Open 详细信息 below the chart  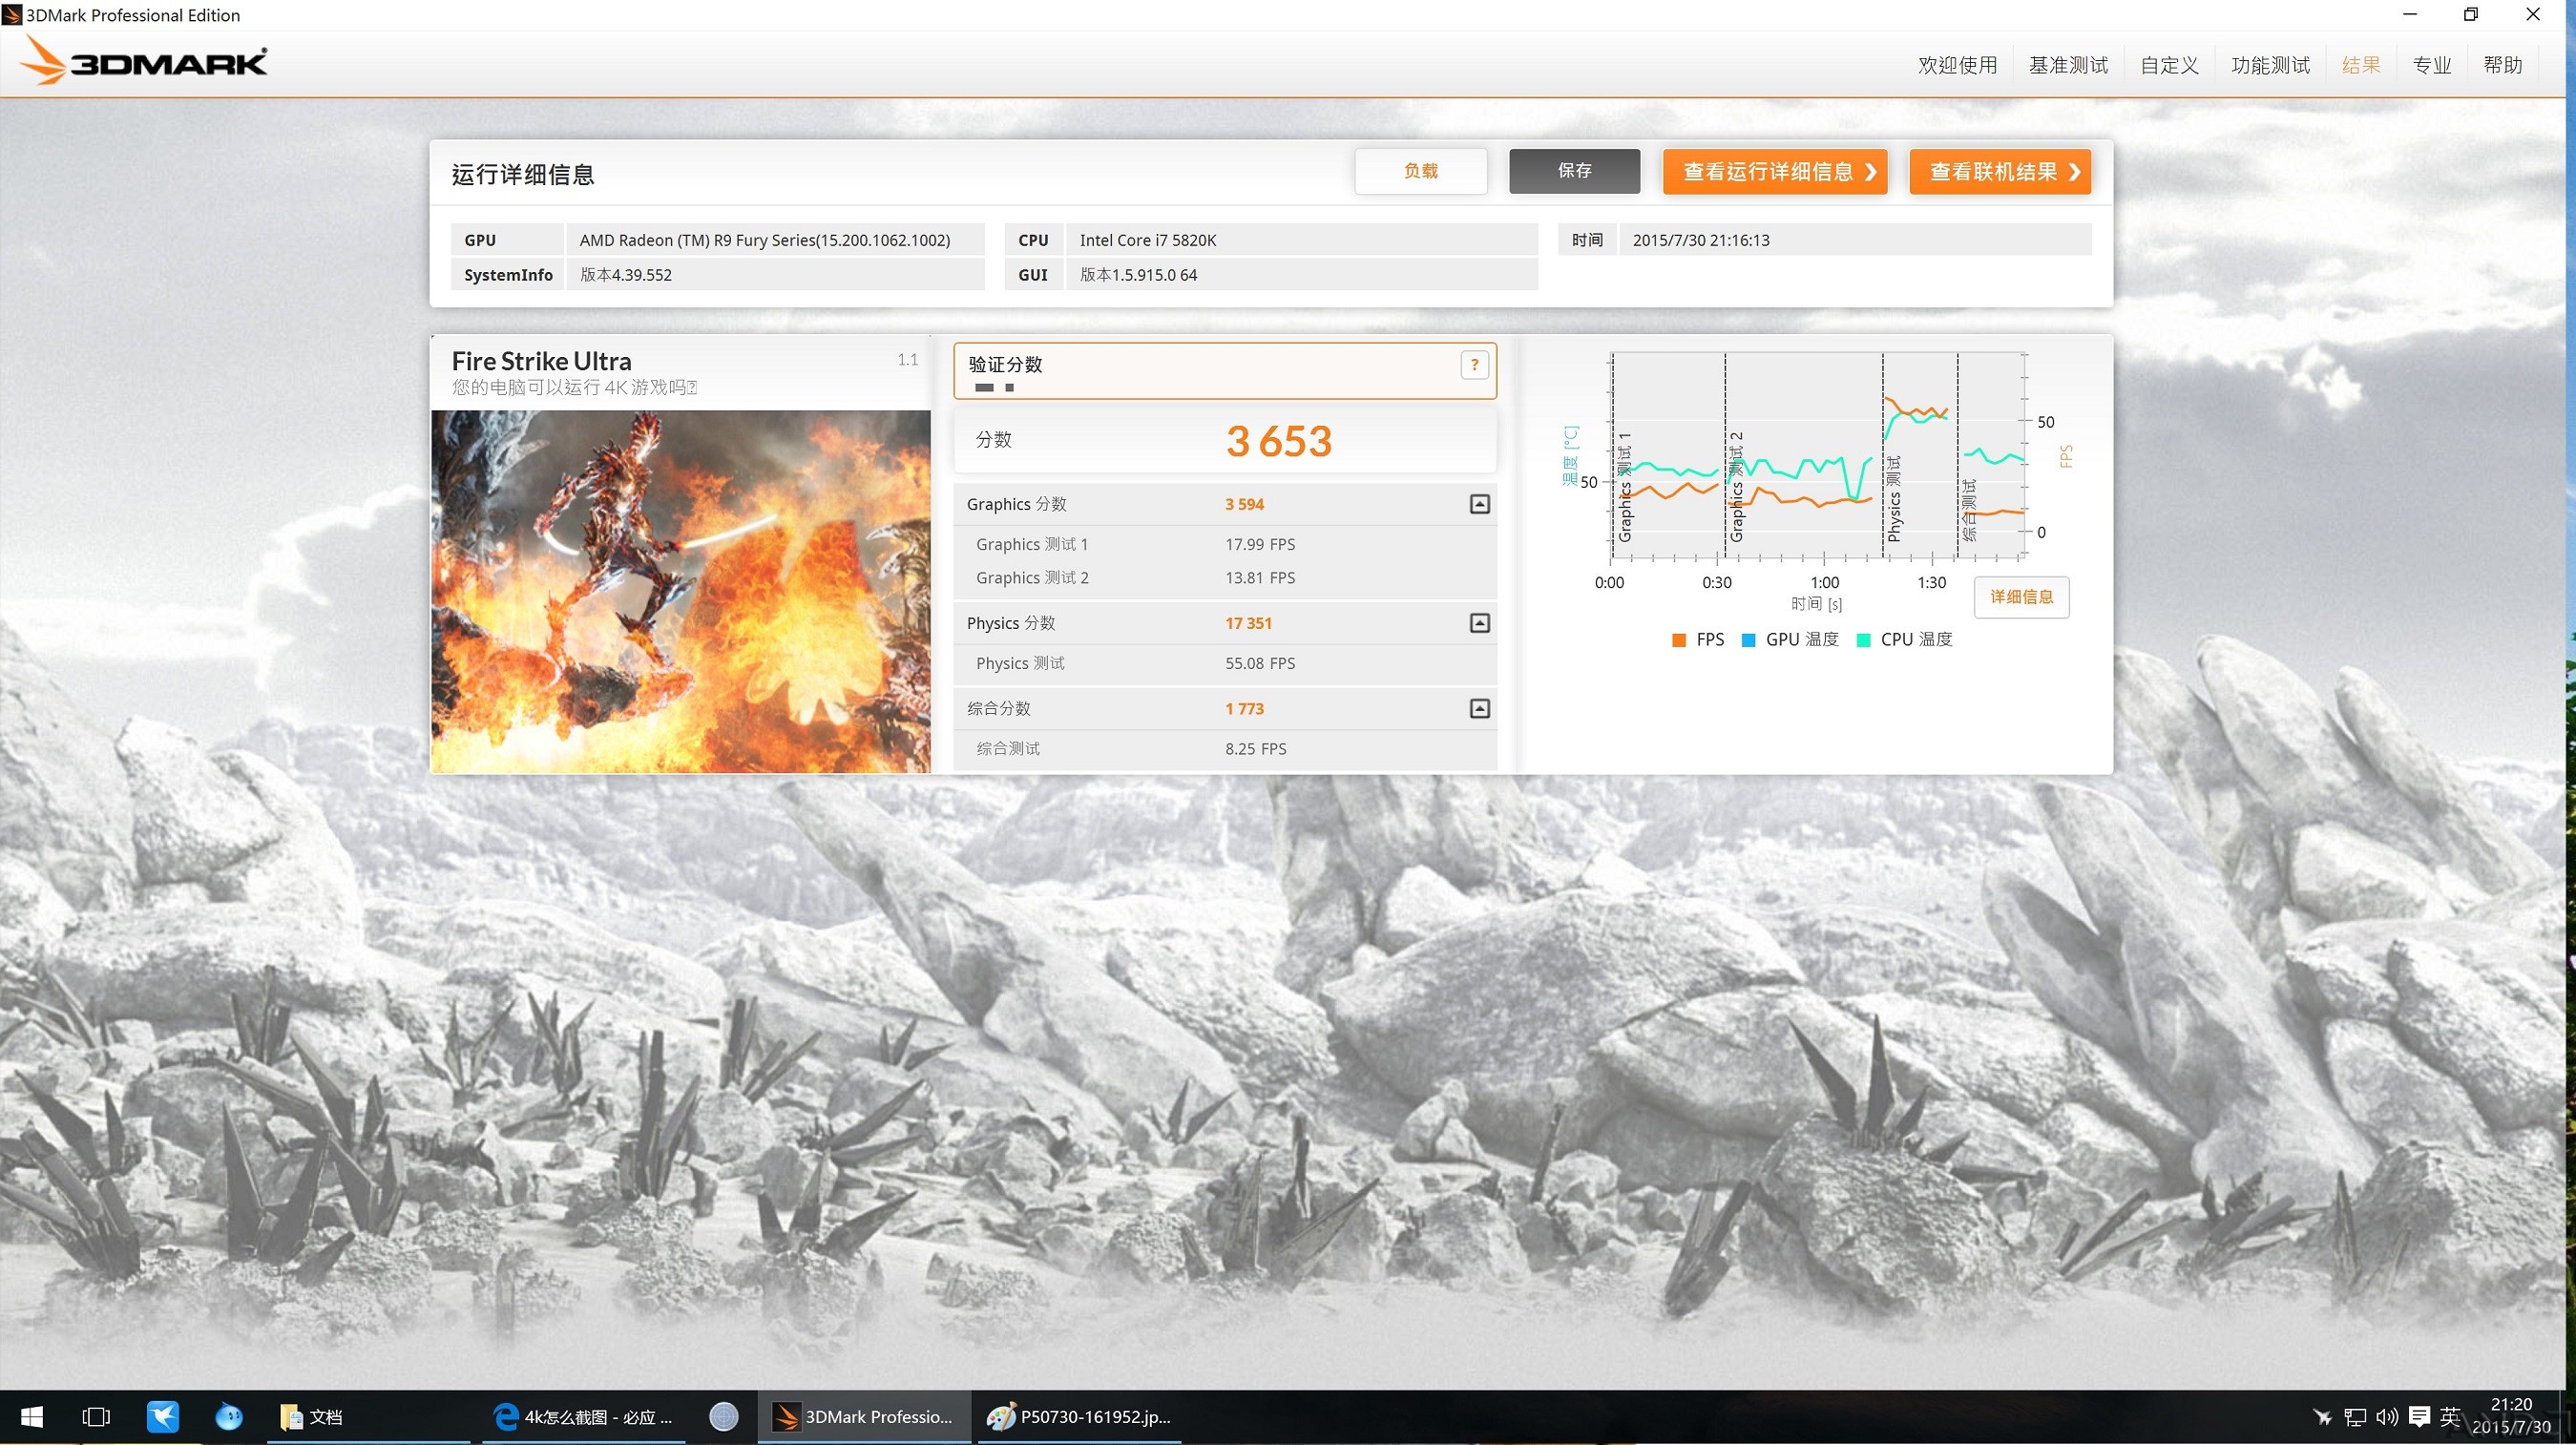point(2021,597)
